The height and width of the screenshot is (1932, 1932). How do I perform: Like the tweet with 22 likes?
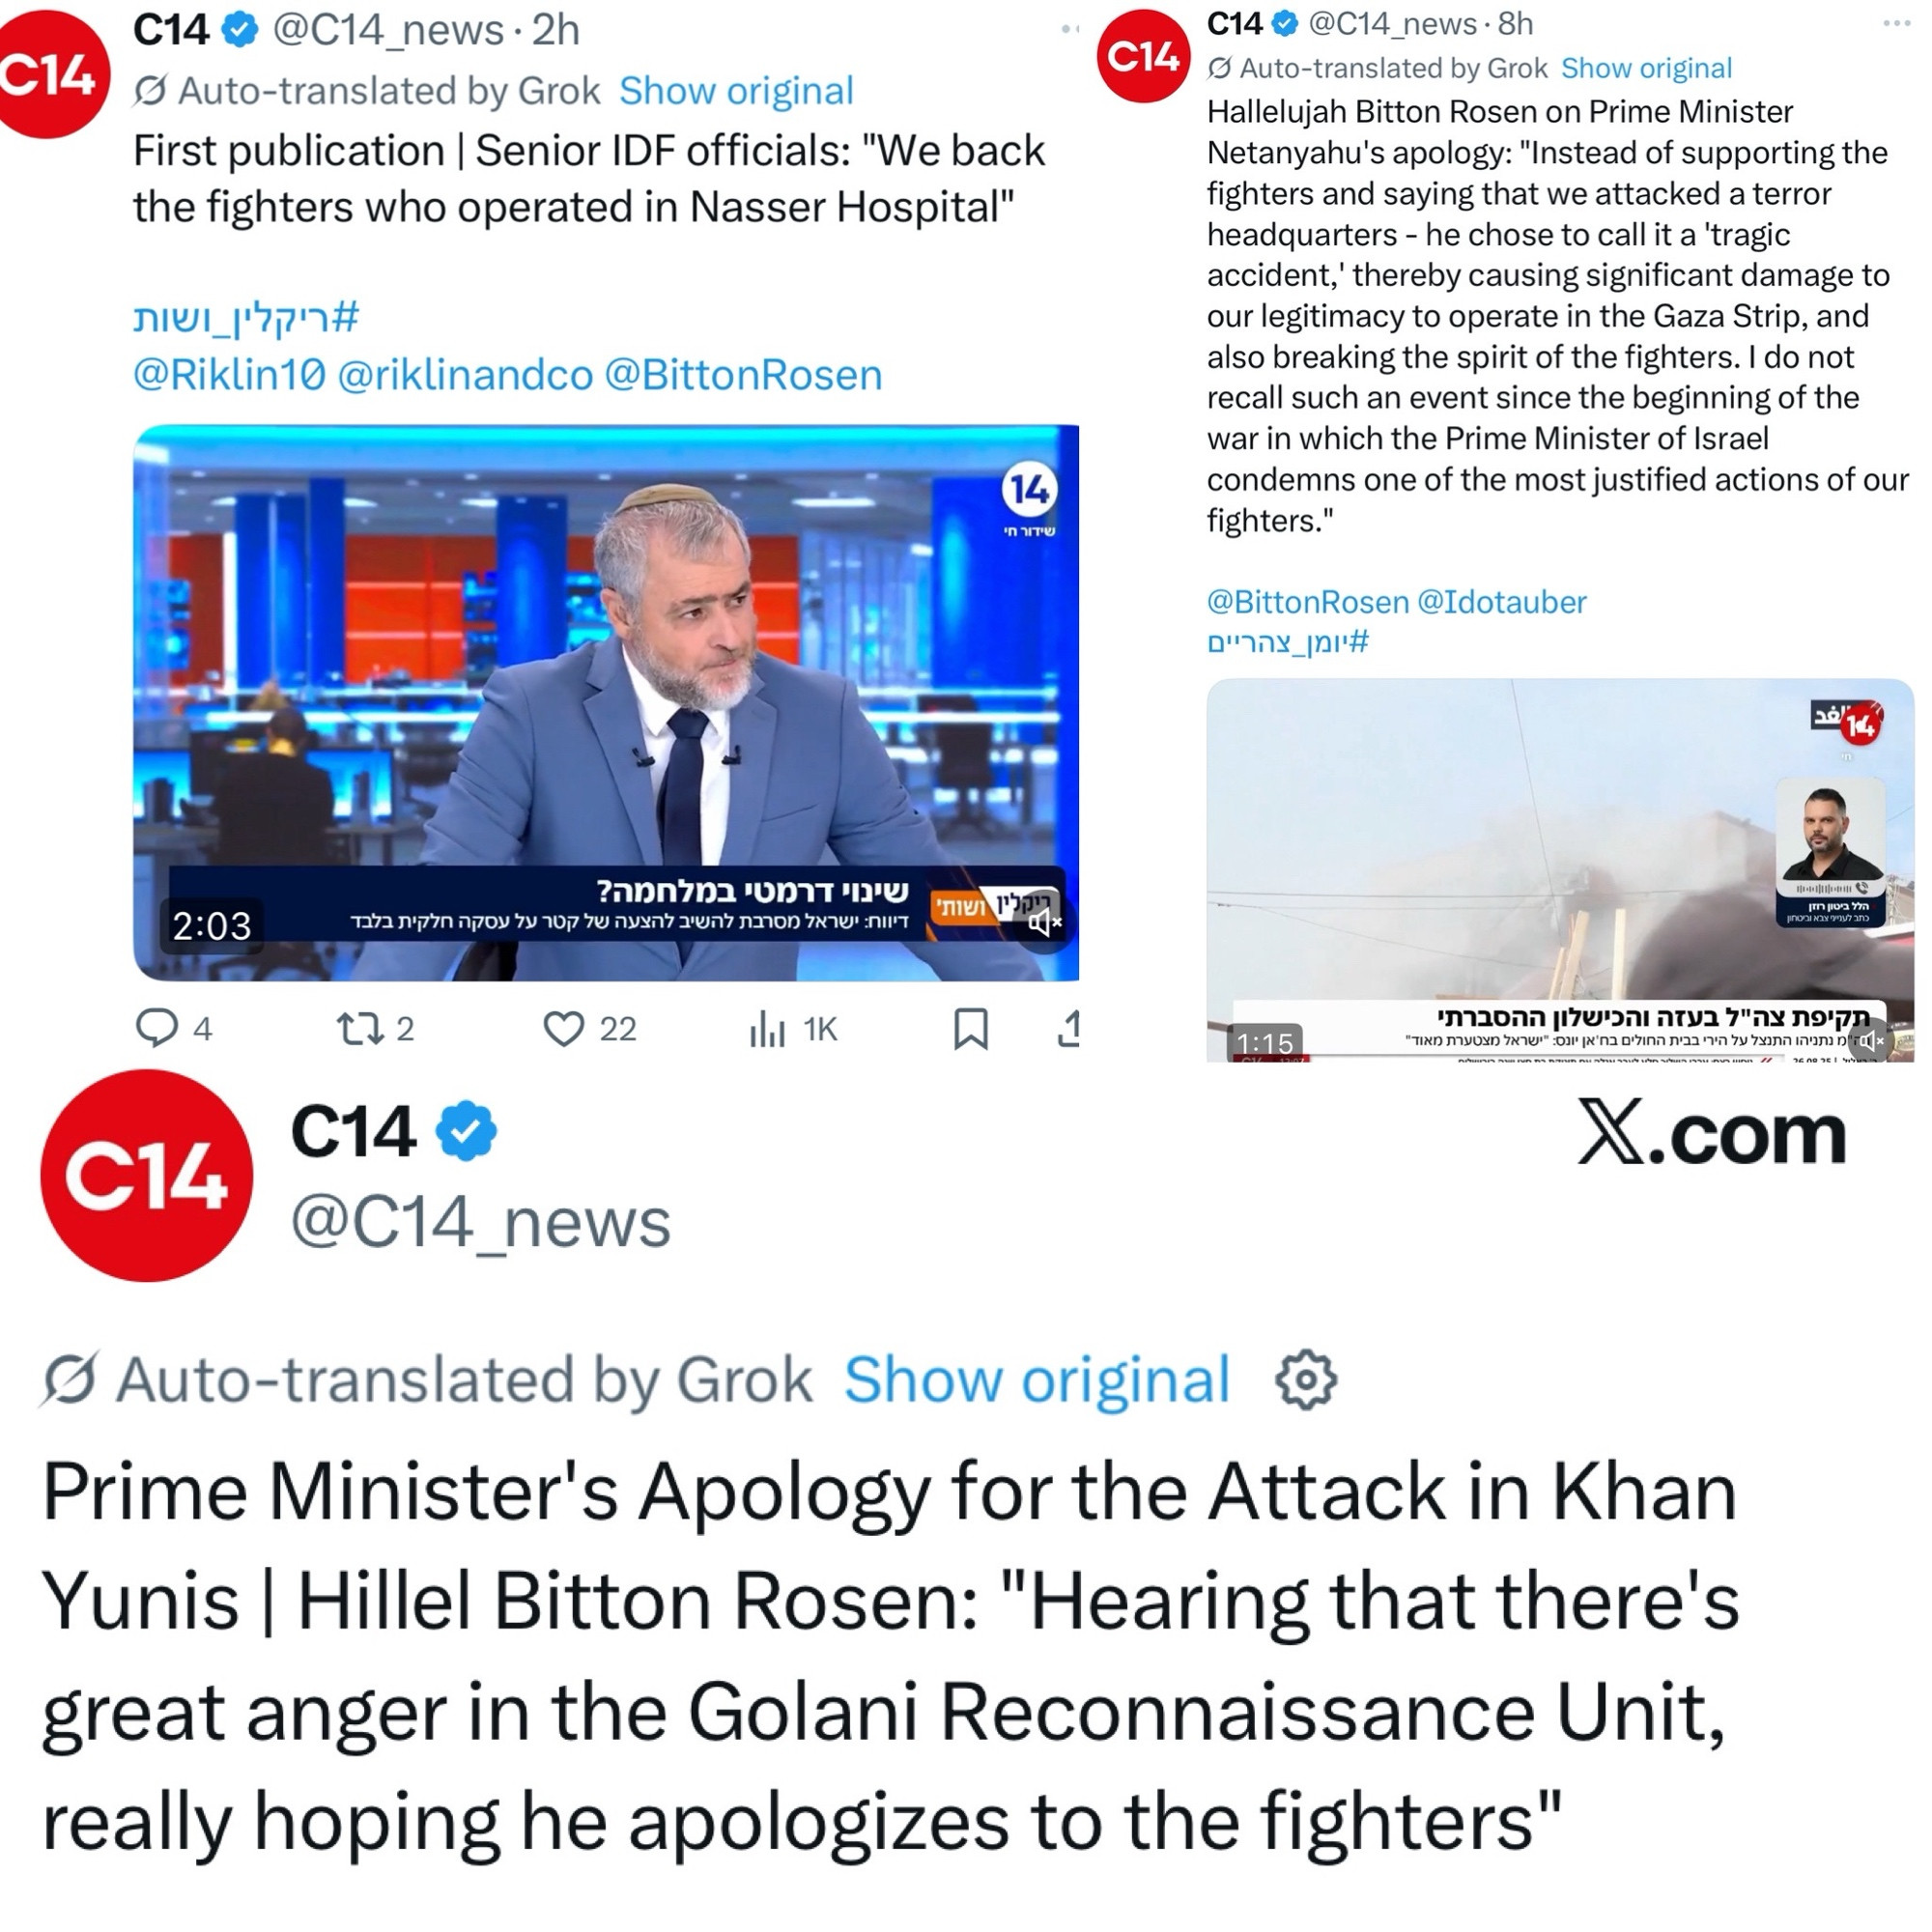pos(590,1028)
